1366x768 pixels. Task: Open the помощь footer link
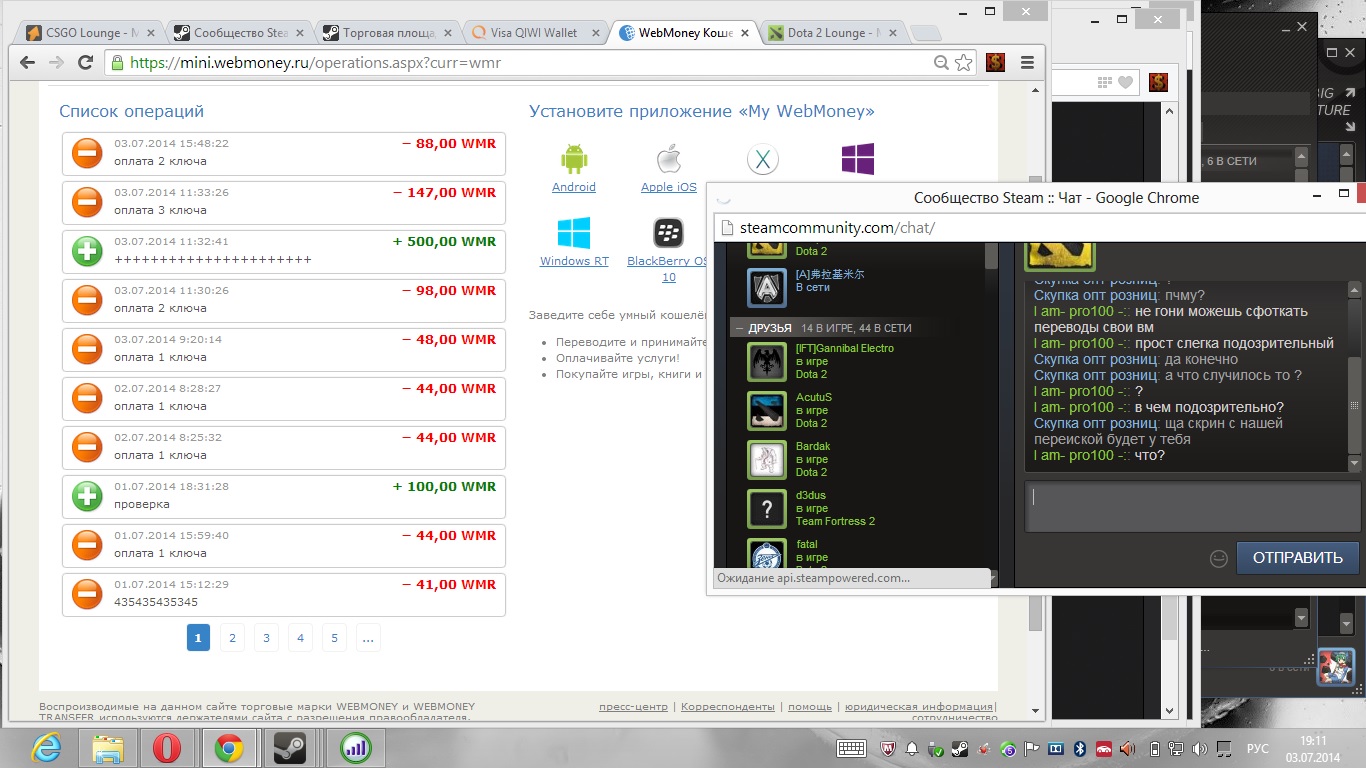click(x=810, y=707)
